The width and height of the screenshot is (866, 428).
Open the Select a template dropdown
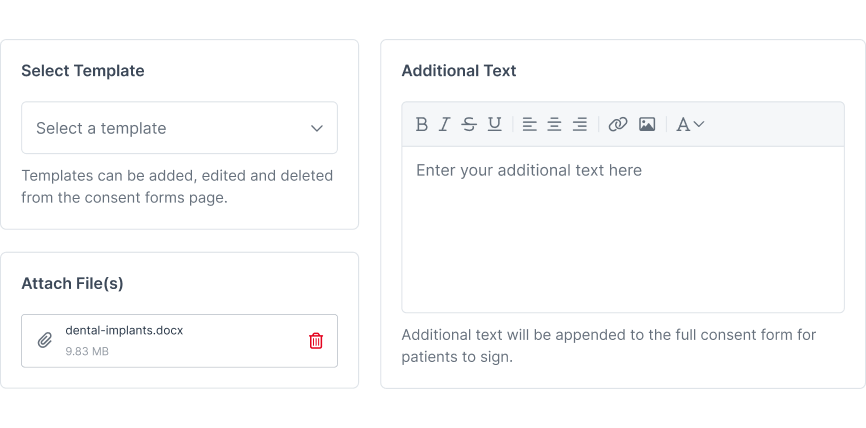click(179, 128)
